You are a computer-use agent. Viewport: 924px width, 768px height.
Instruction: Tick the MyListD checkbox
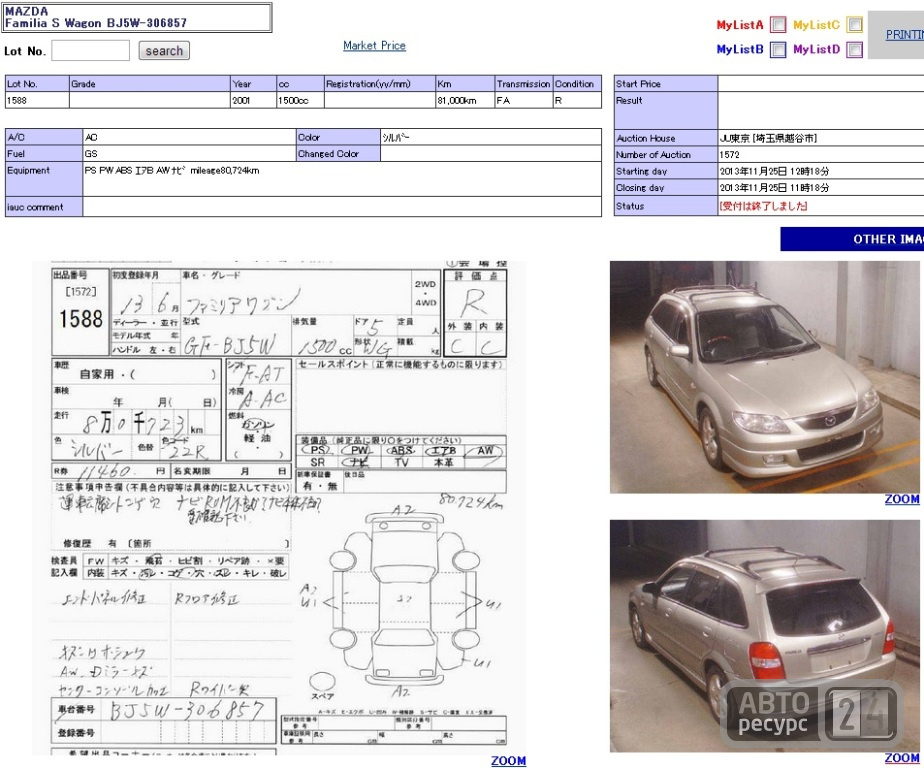[x=854, y=50]
